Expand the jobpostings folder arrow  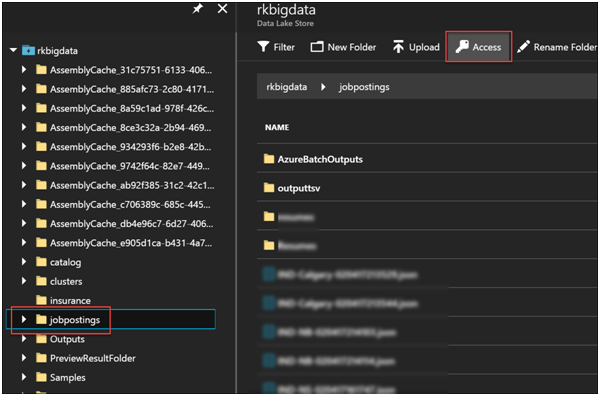click(24, 319)
